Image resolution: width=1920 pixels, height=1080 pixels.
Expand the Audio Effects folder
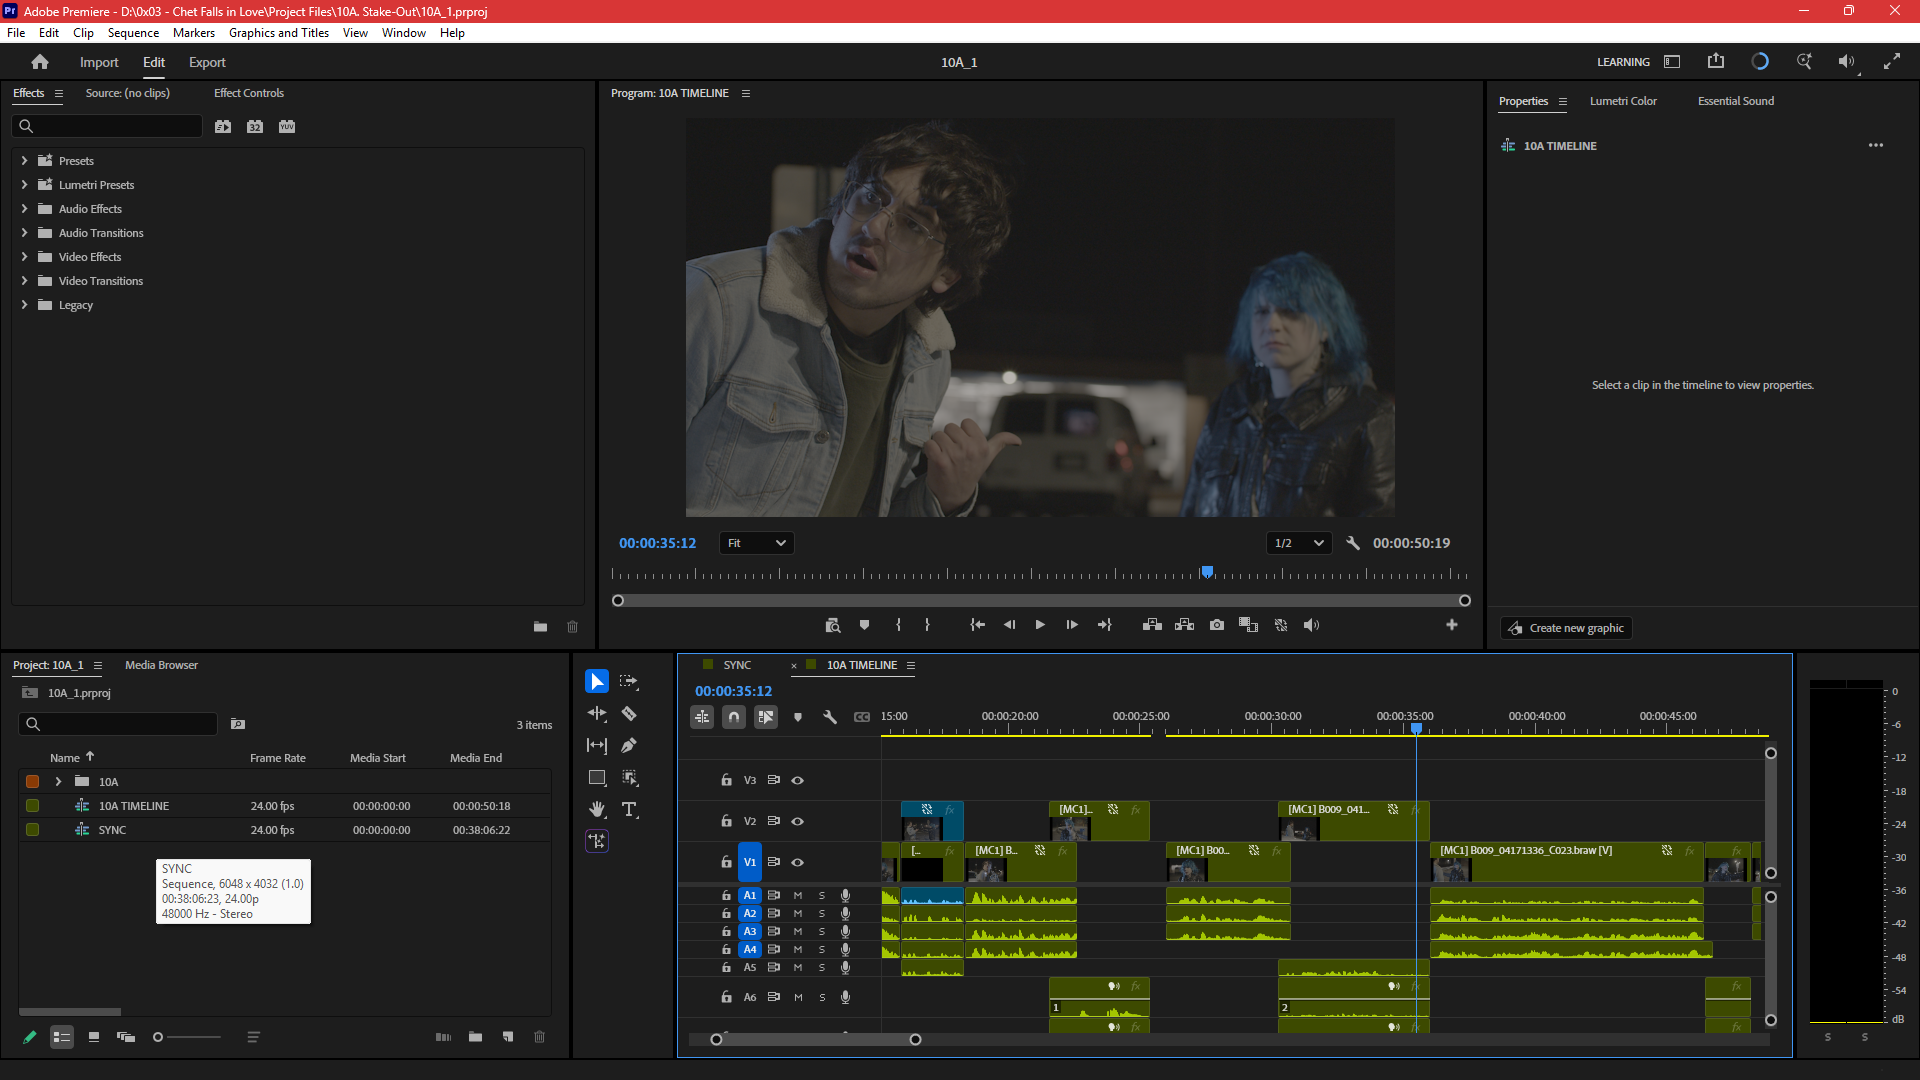(24, 208)
